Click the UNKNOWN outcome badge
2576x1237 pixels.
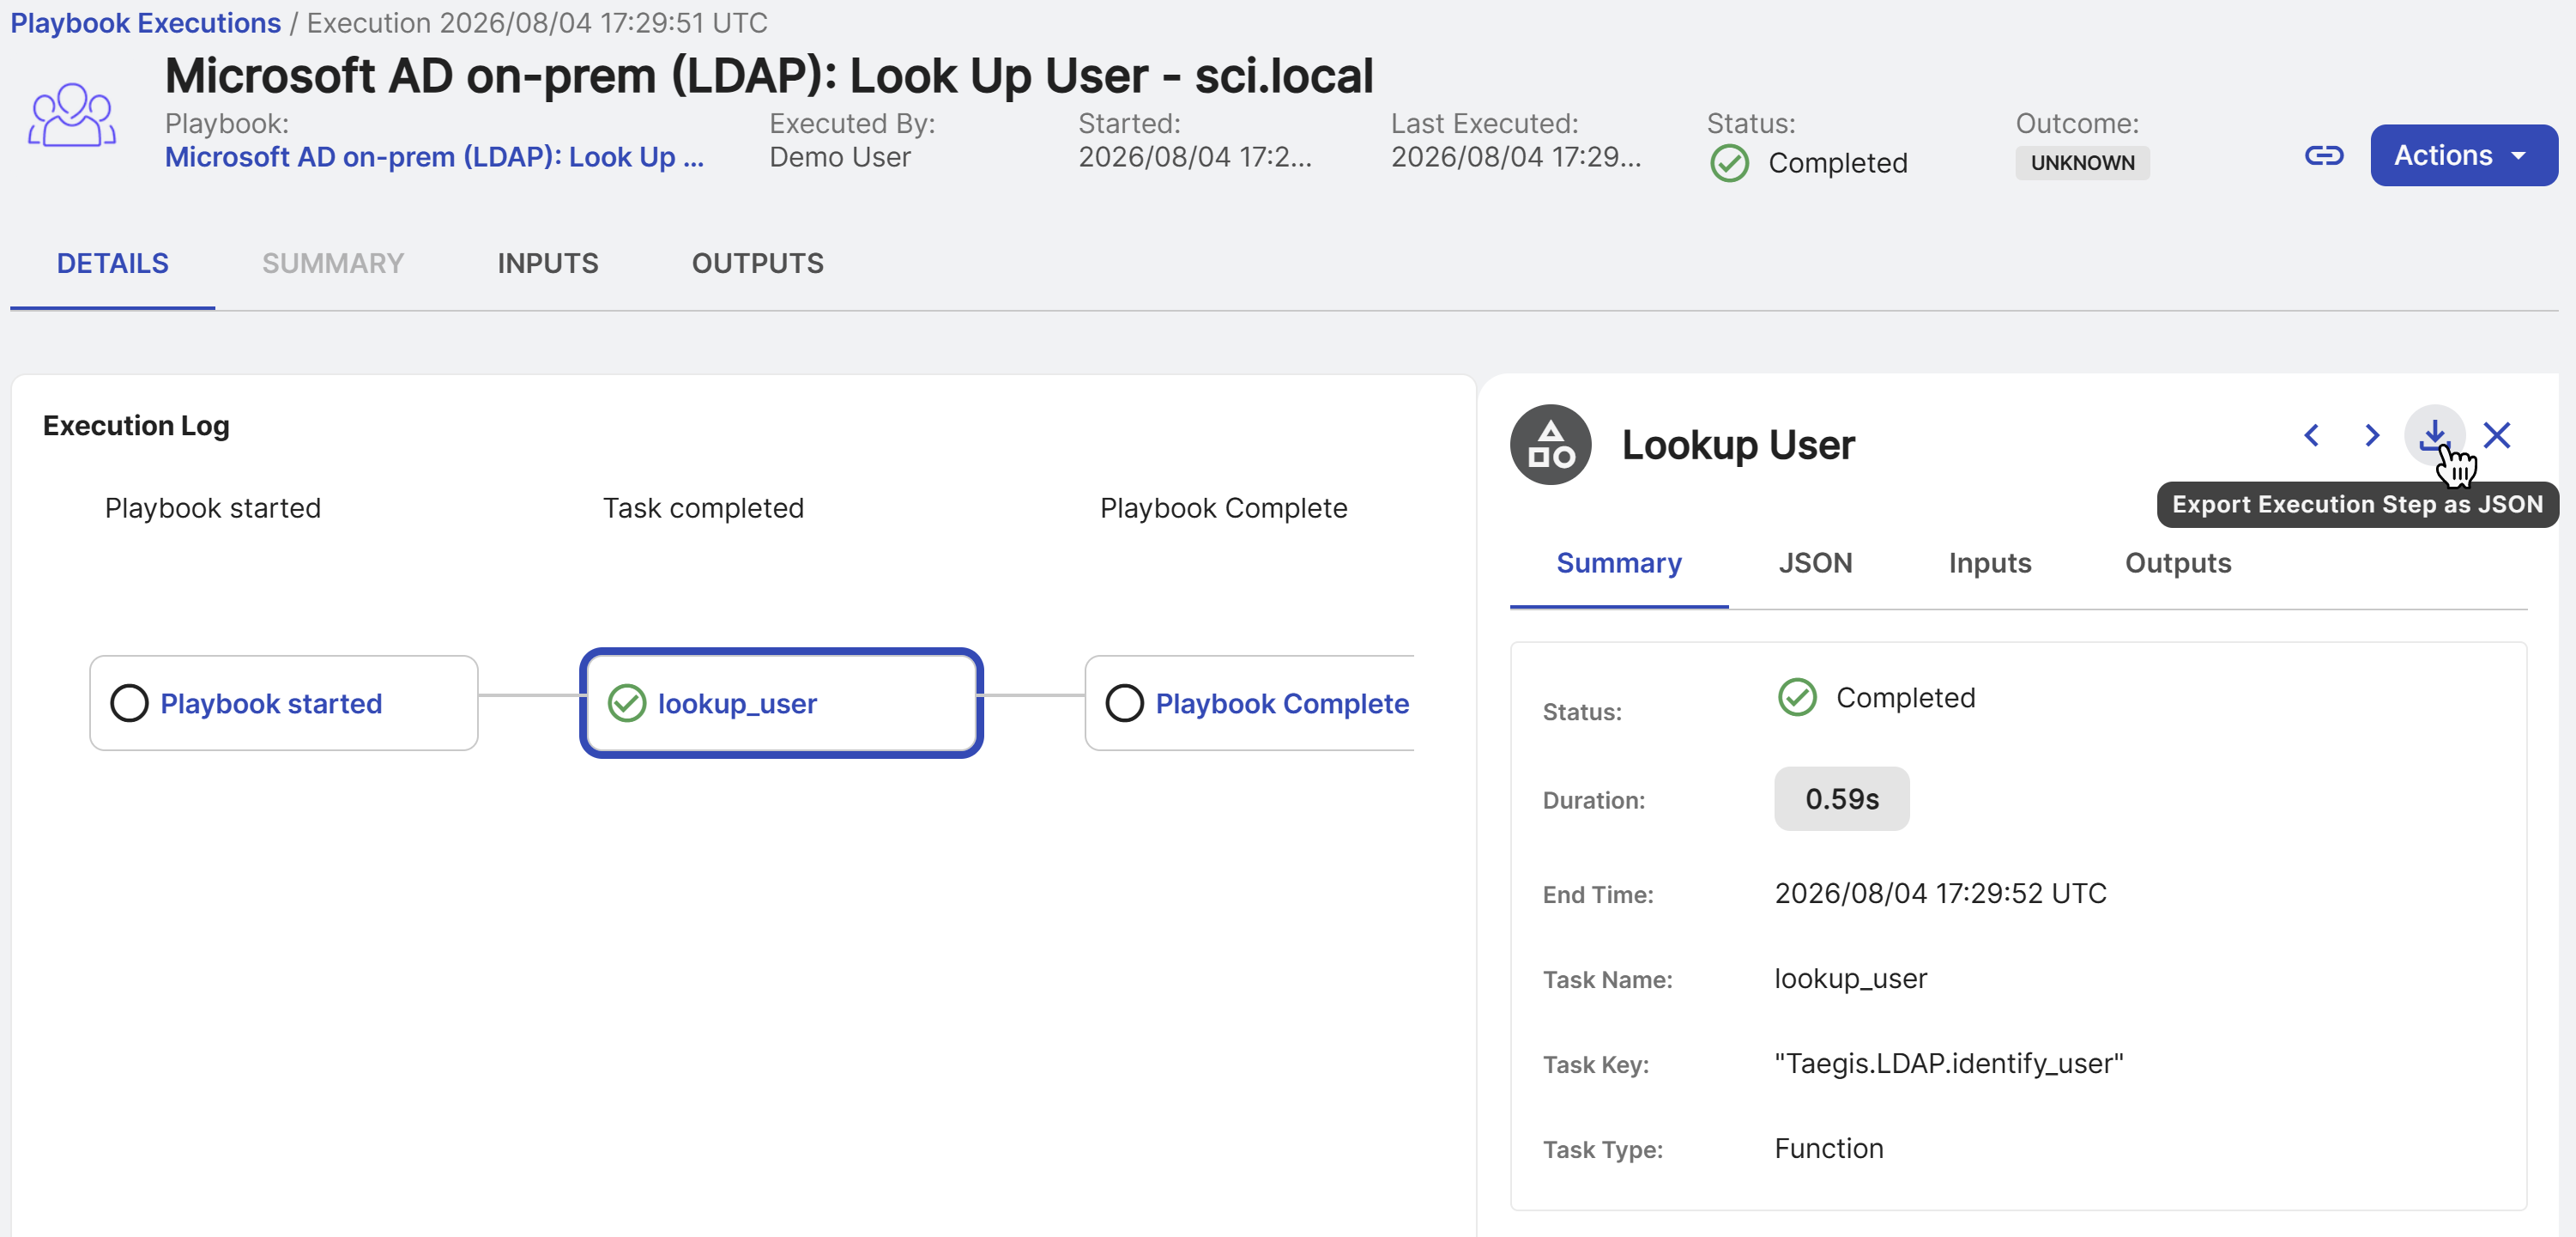[x=2082, y=162]
